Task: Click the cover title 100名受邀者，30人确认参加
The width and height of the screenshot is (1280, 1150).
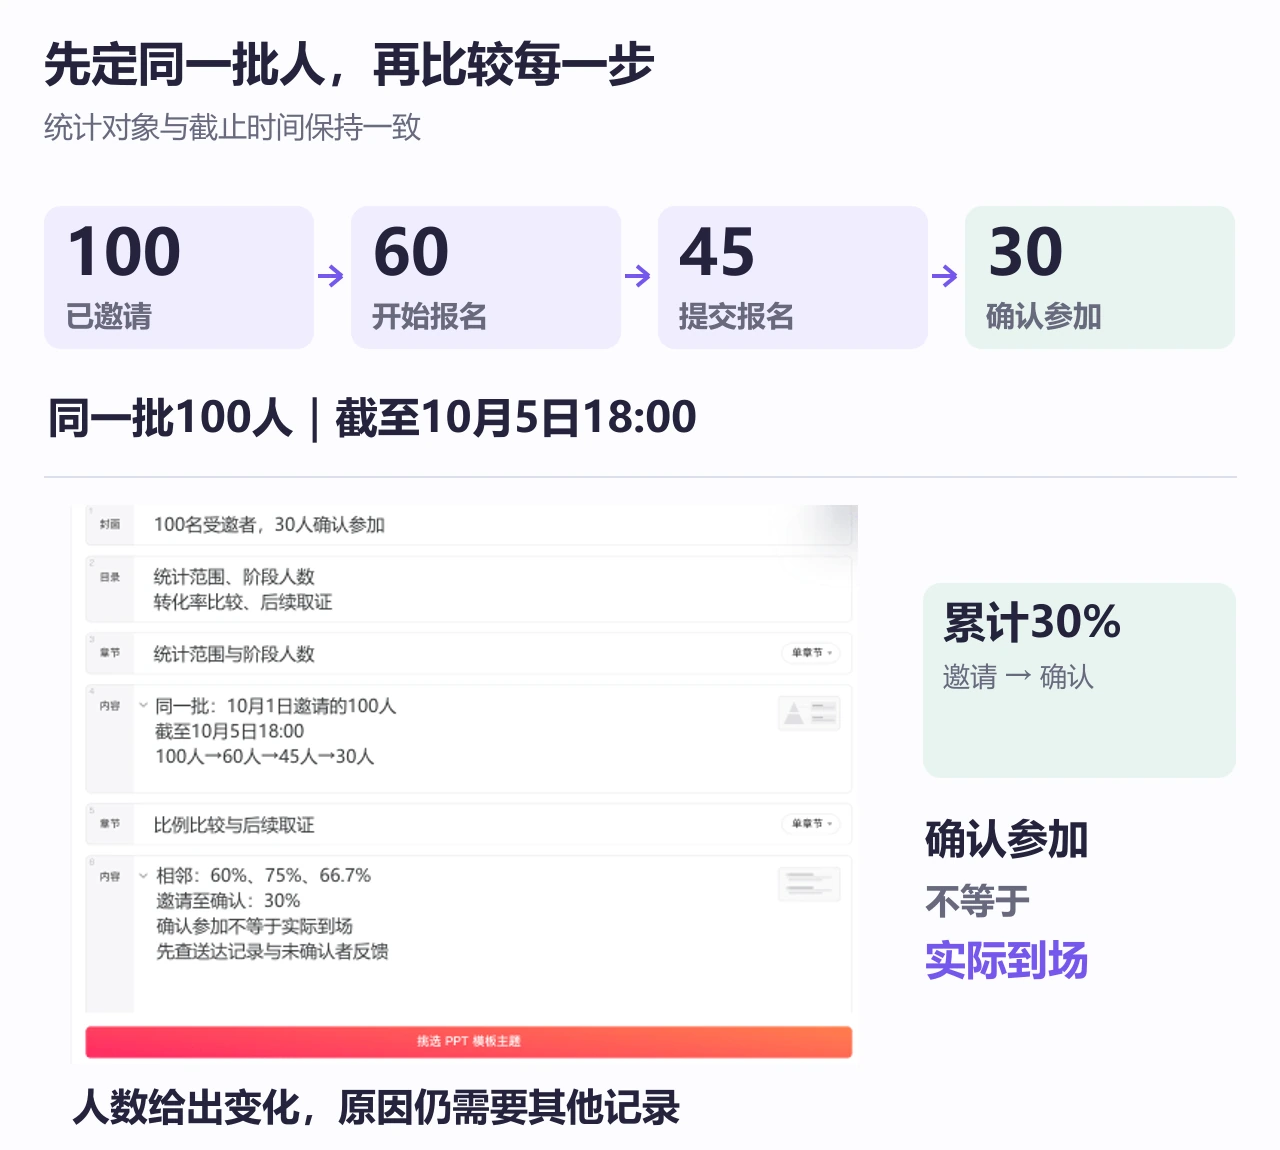Action: [269, 525]
